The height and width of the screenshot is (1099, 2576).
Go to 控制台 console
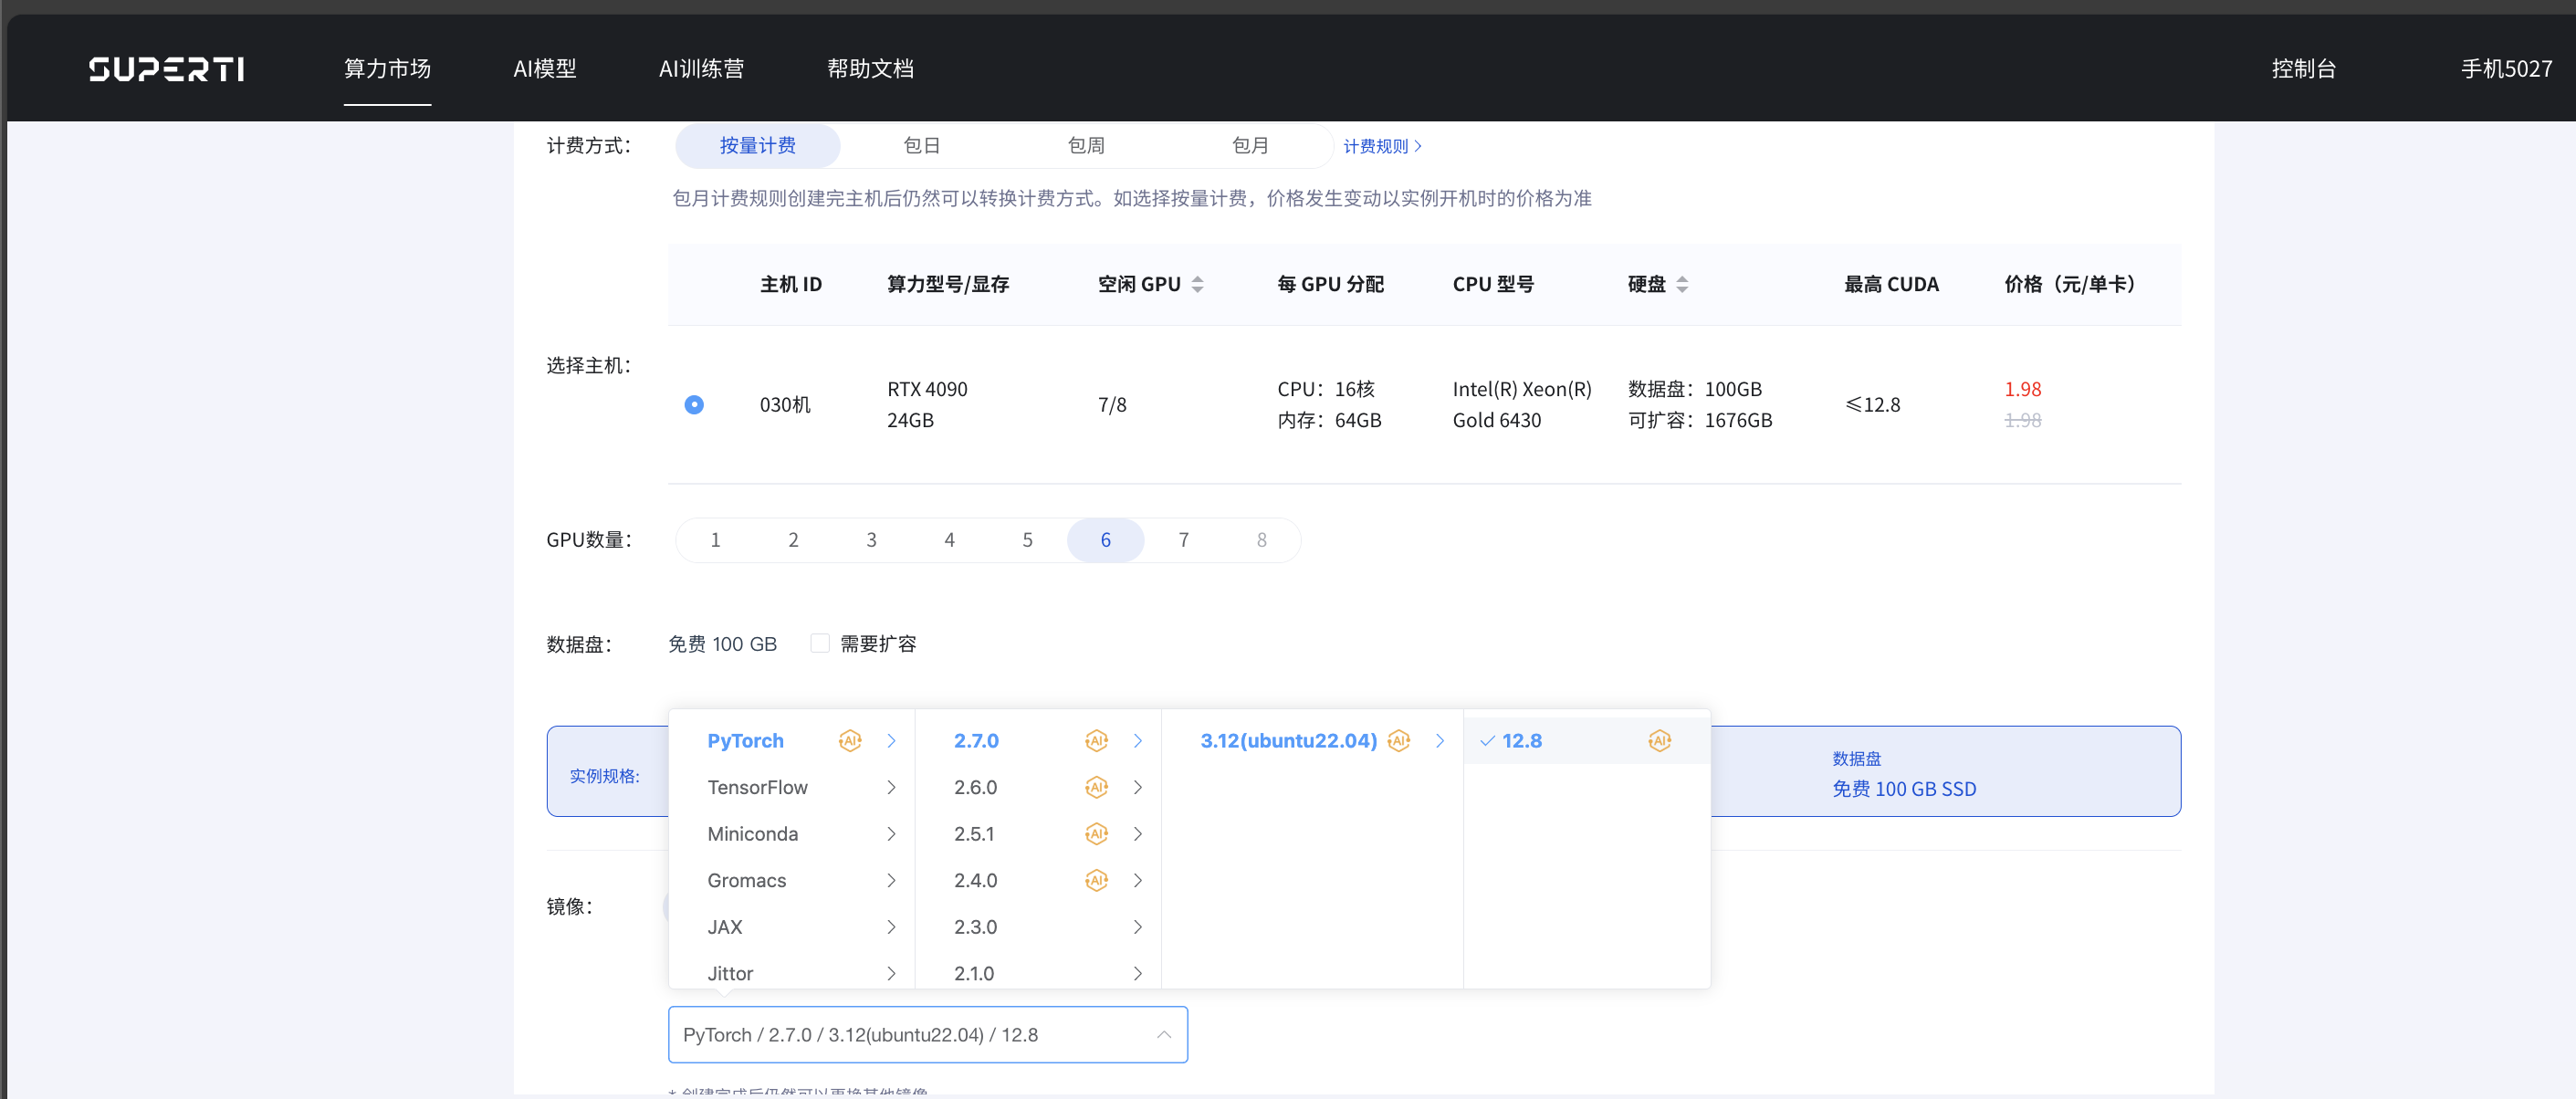click(2303, 69)
